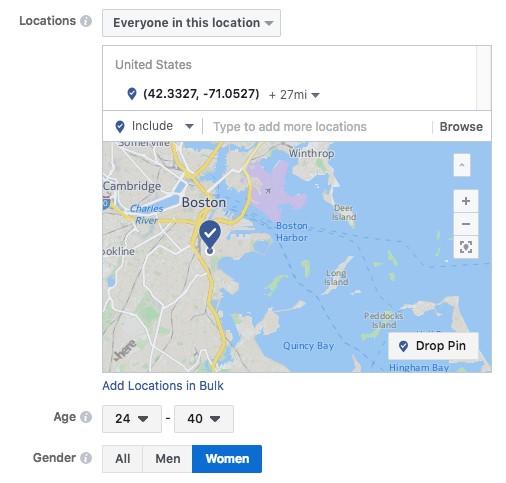Screen dimensions: 506x483
Task: Open the +27mi radius dropdown
Action: [294, 95]
